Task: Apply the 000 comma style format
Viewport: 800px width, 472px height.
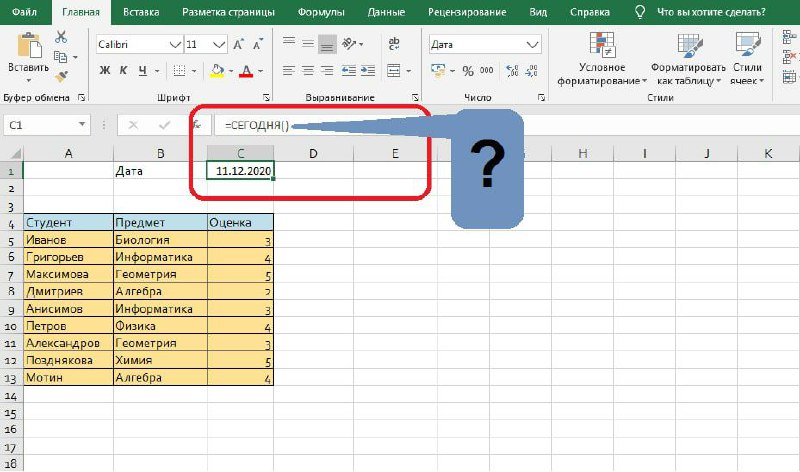Action: (487, 70)
